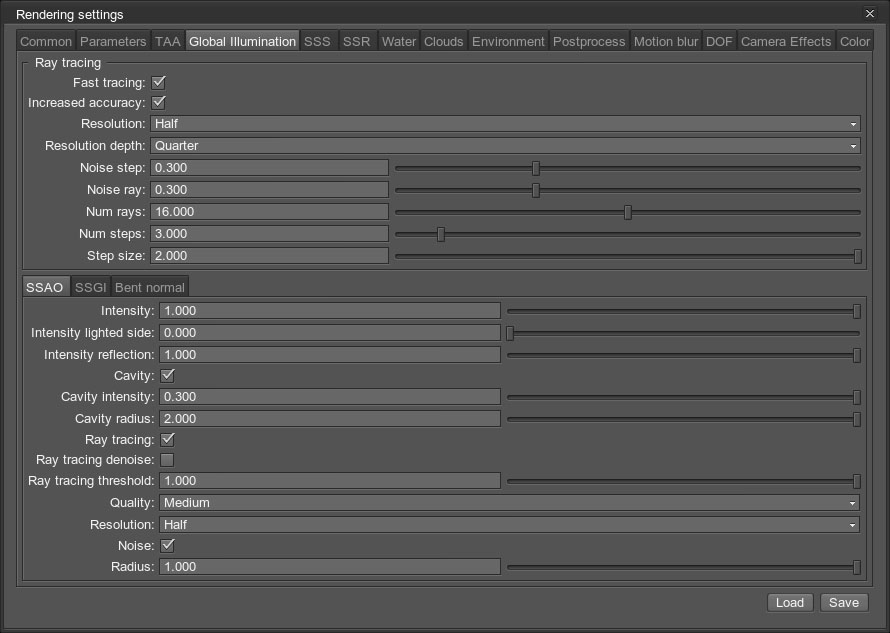The image size is (890, 633).
Task: Click the Num steps value field
Action: 270,234
